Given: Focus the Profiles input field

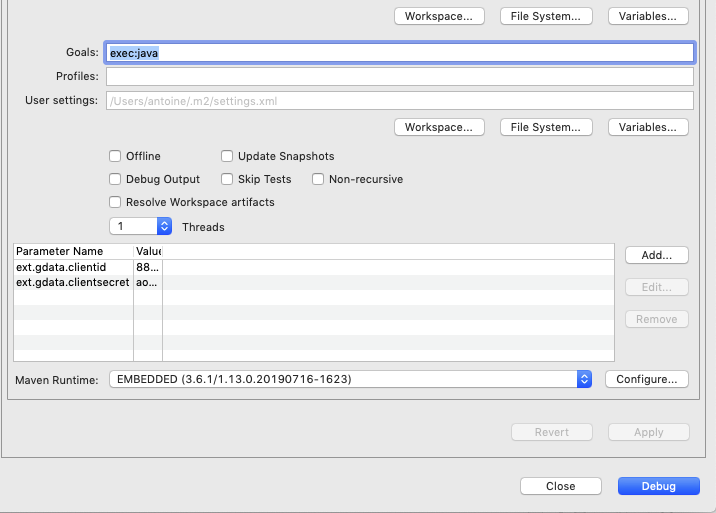Looking at the screenshot, I should [x=400, y=77].
